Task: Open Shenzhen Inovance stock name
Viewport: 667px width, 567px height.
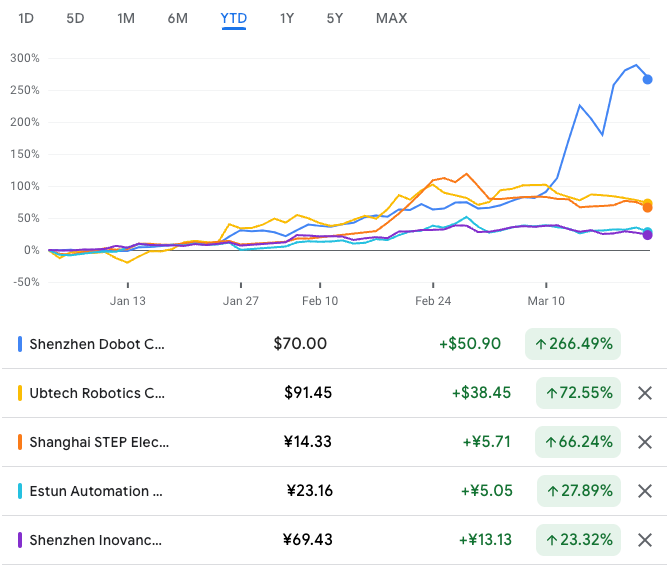Action: click(96, 540)
